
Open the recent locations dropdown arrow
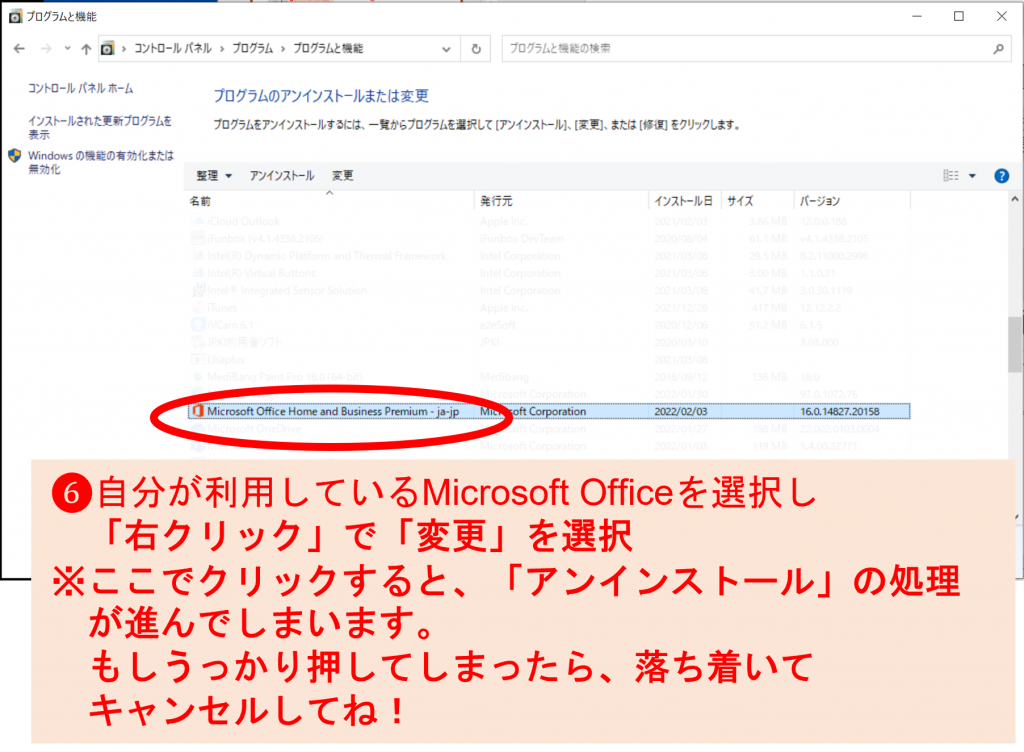pos(67,48)
